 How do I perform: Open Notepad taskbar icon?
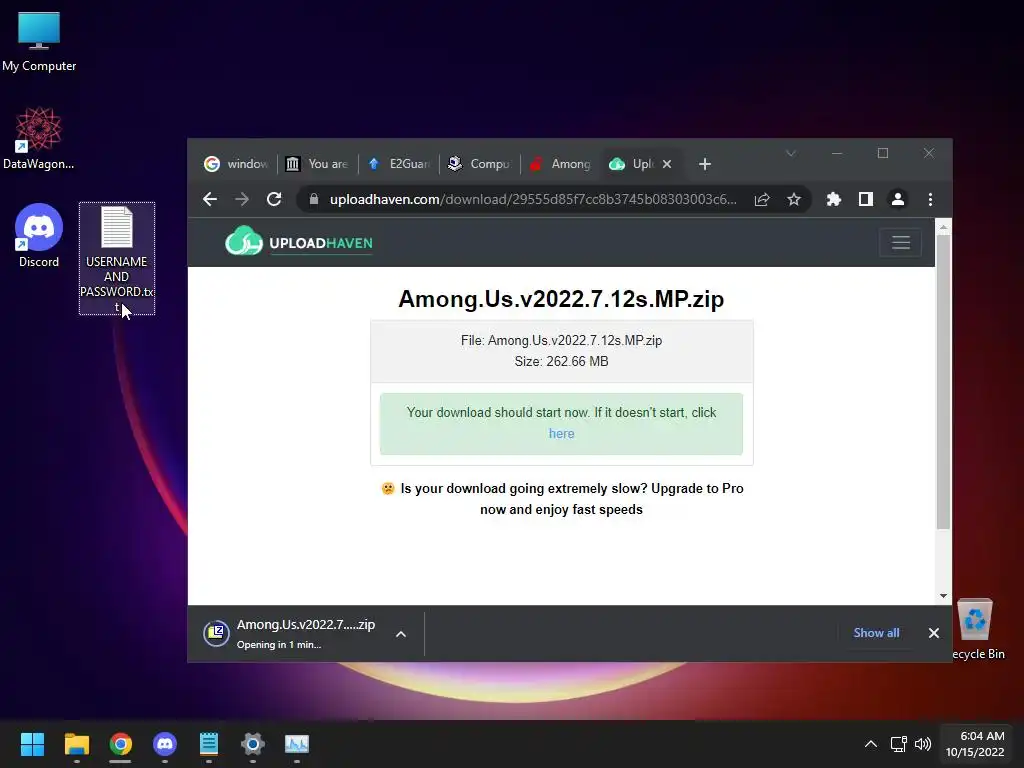tap(208, 744)
